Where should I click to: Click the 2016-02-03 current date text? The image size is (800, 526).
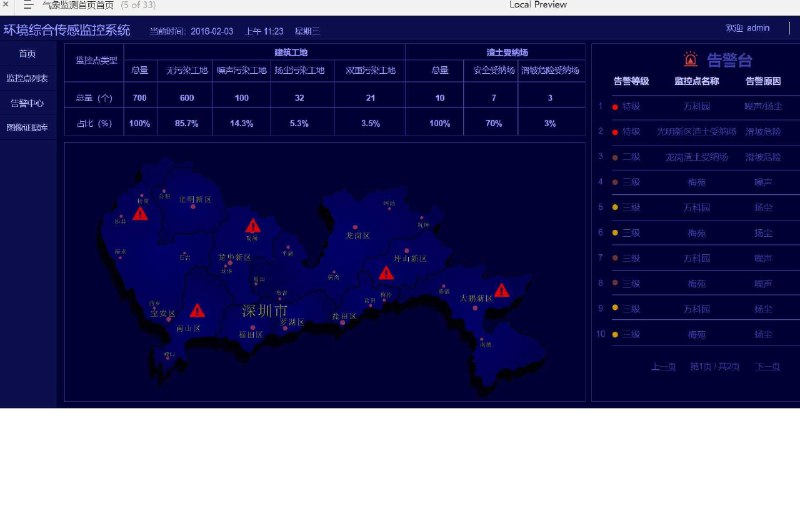tap(212, 31)
